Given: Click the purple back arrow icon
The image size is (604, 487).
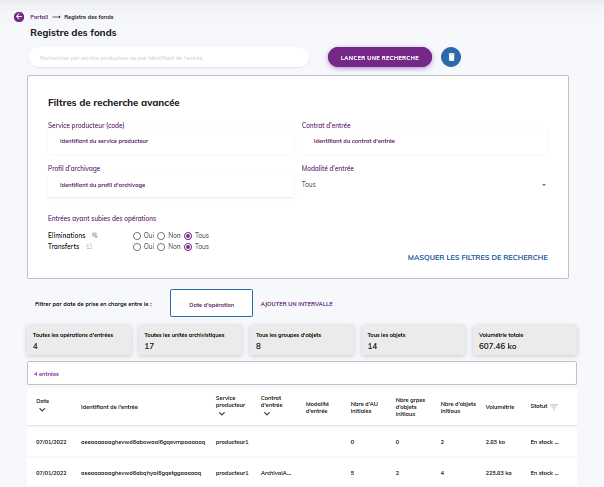Looking at the screenshot, I should point(18,16).
